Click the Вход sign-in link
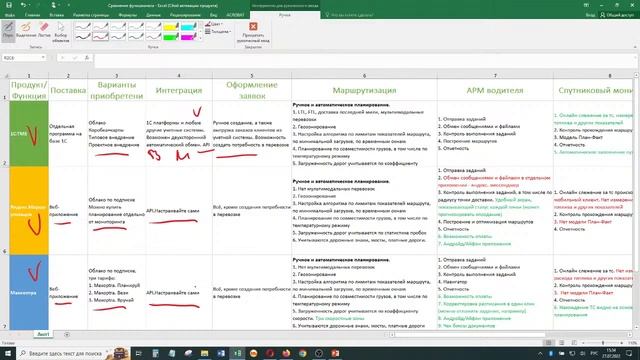 click(590, 15)
